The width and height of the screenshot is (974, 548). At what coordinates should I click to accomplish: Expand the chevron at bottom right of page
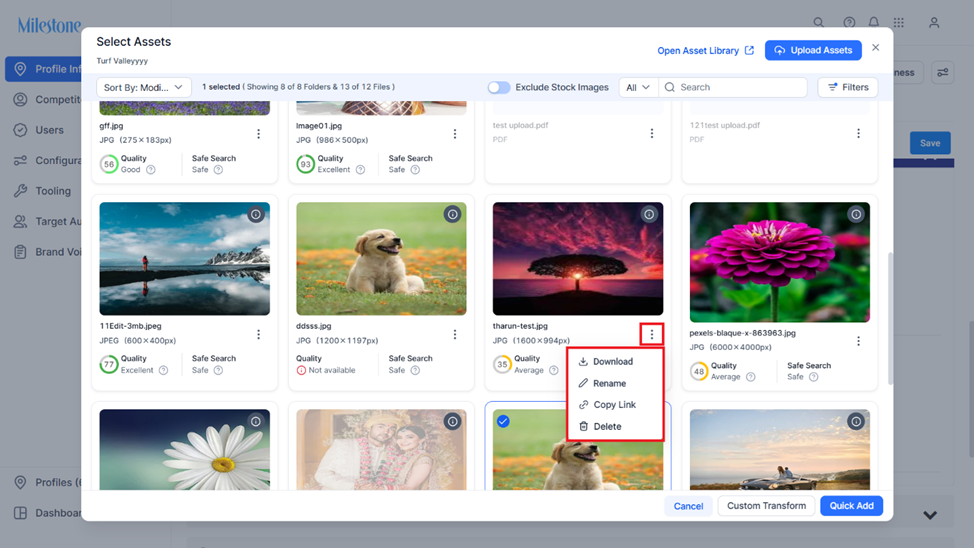tap(930, 515)
